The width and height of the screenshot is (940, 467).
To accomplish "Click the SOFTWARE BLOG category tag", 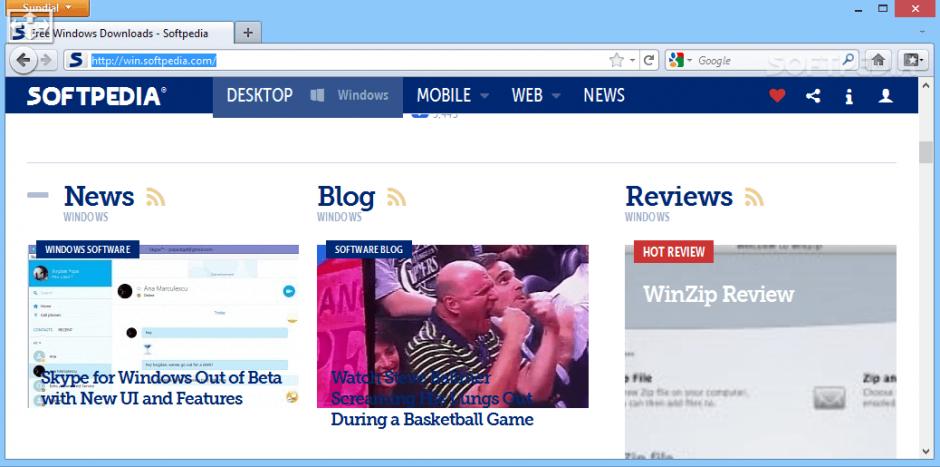I will (x=369, y=249).
